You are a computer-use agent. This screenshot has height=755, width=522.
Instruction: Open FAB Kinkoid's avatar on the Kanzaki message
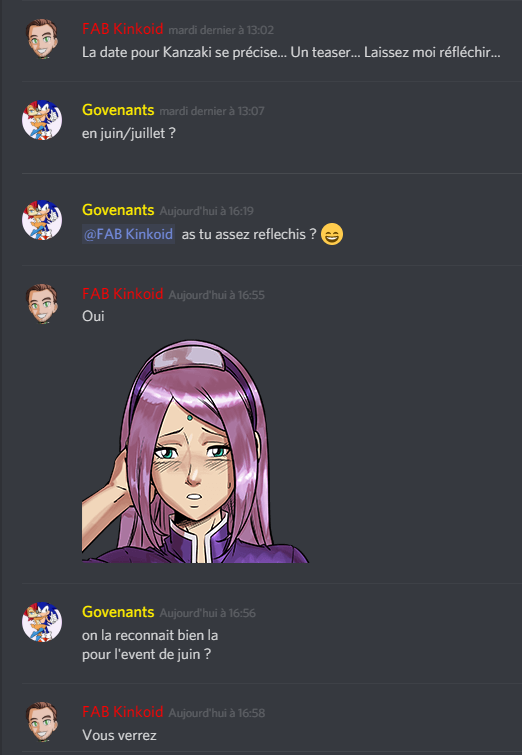coord(42,39)
